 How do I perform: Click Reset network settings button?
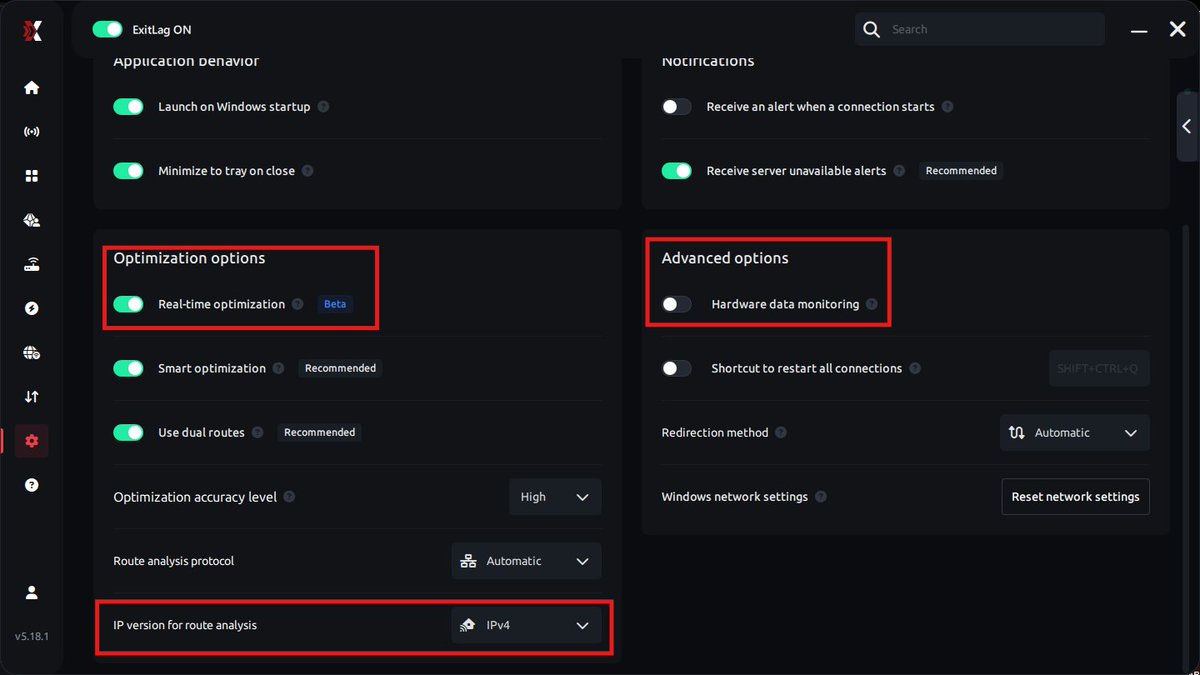1075,497
